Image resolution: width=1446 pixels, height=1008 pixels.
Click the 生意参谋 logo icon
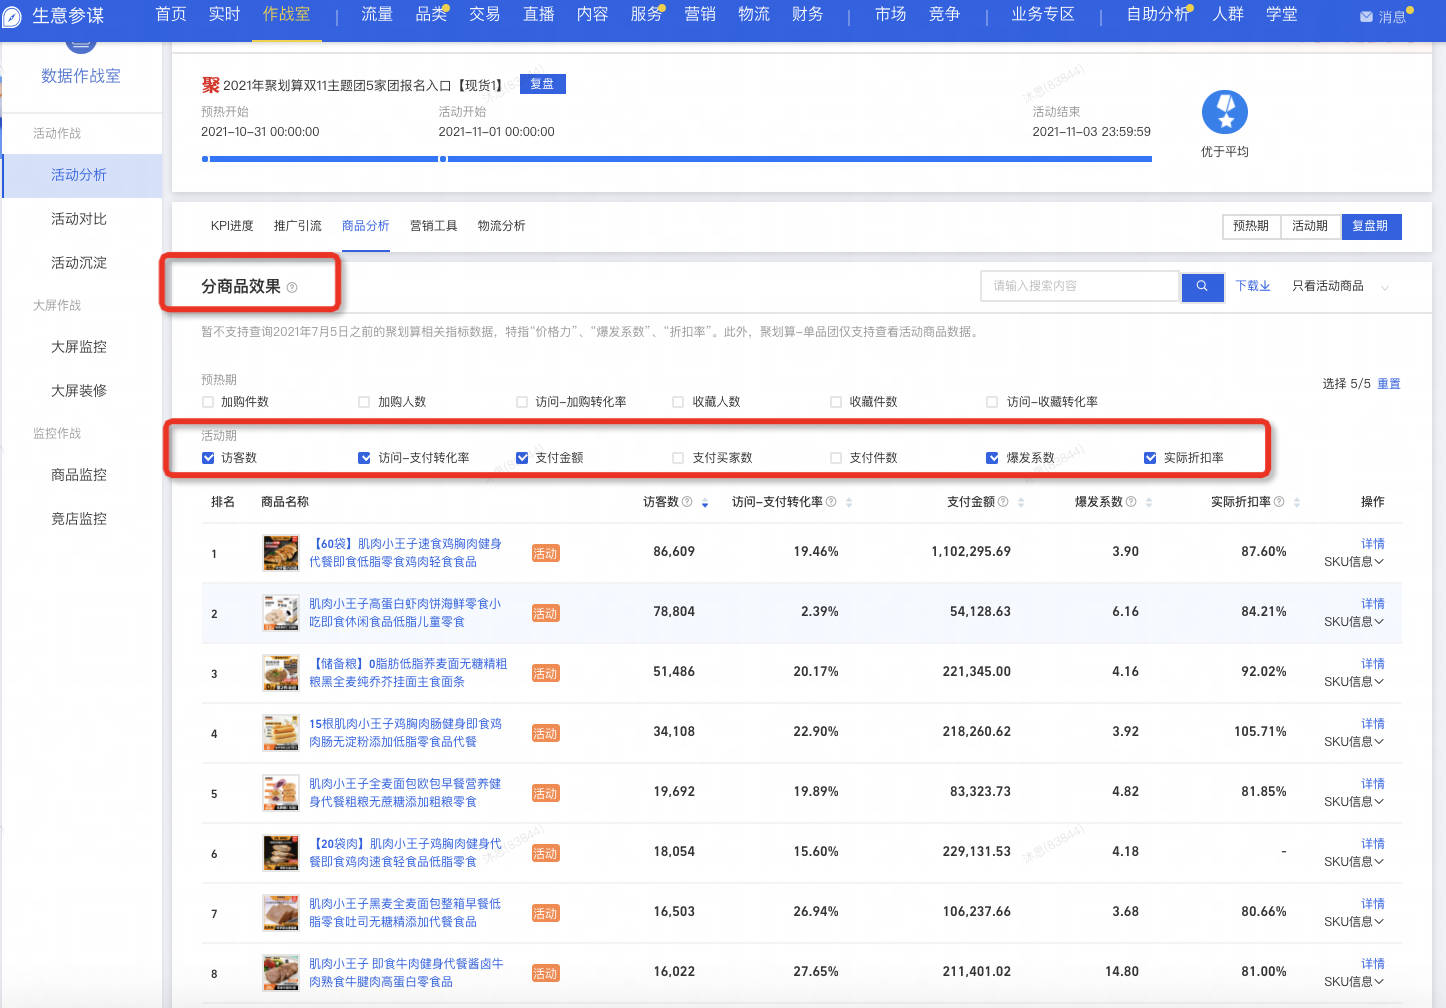pyautogui.click(x=12, y=16)
